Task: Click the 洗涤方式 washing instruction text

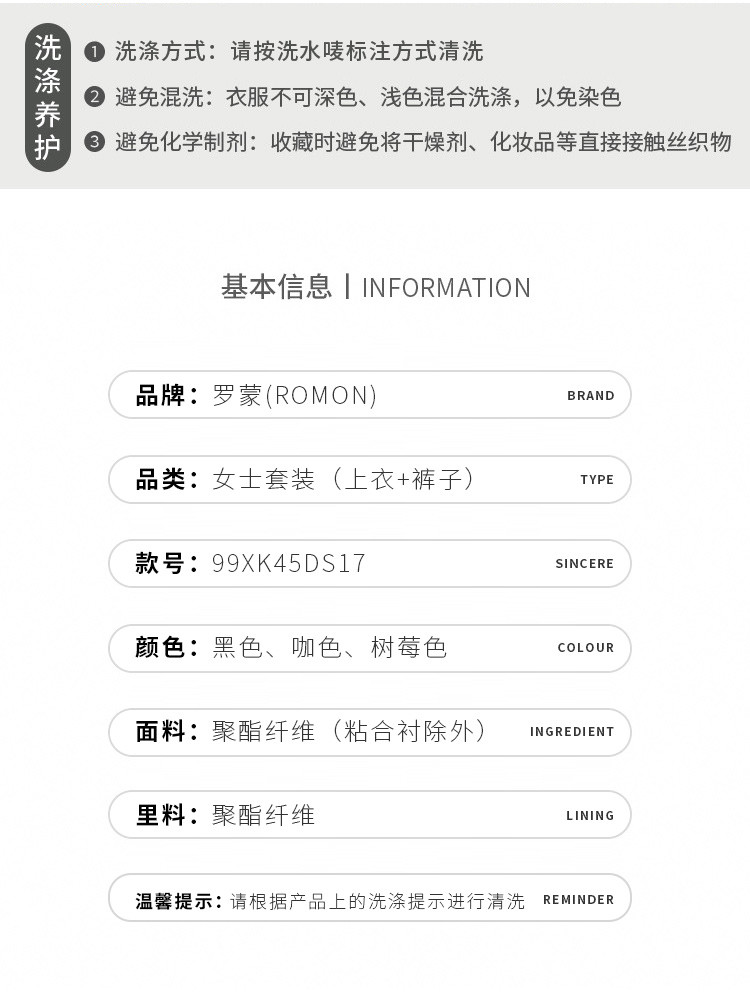Action: coord(299,51)
